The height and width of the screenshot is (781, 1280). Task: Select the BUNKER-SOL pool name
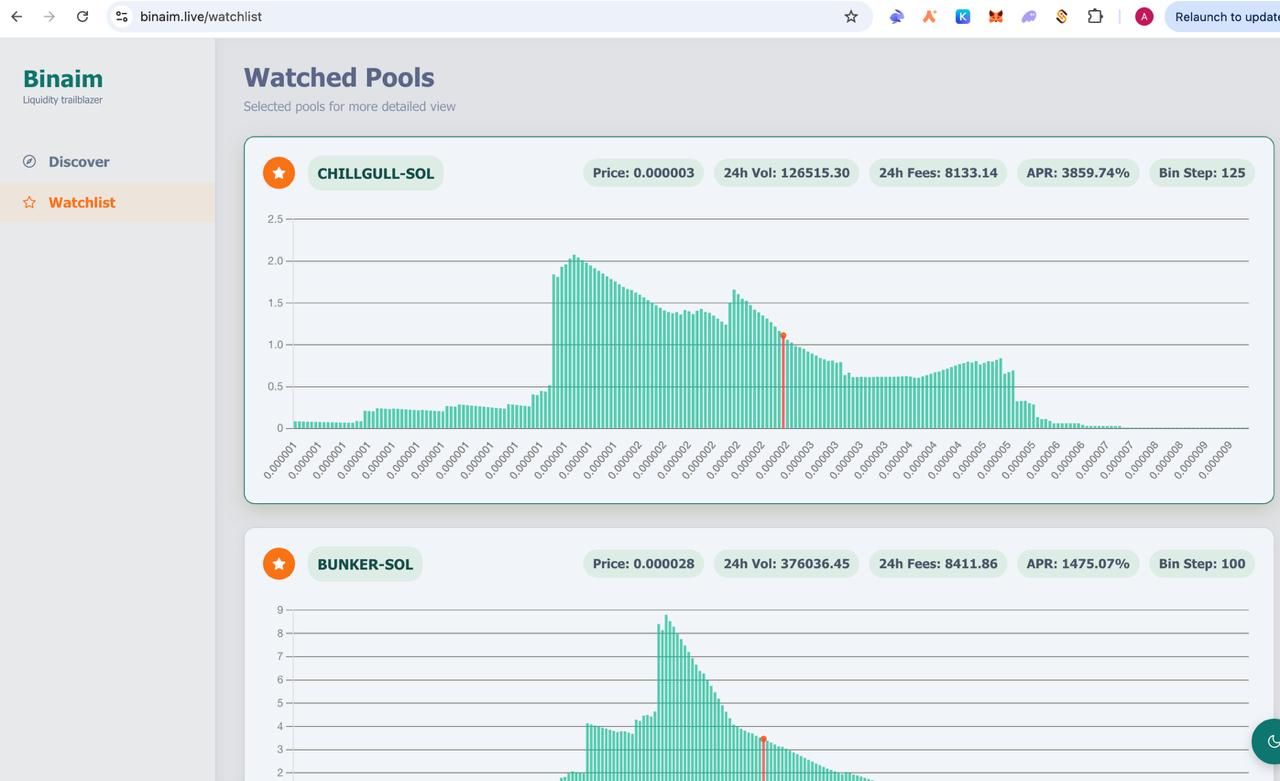pos(365,564)
